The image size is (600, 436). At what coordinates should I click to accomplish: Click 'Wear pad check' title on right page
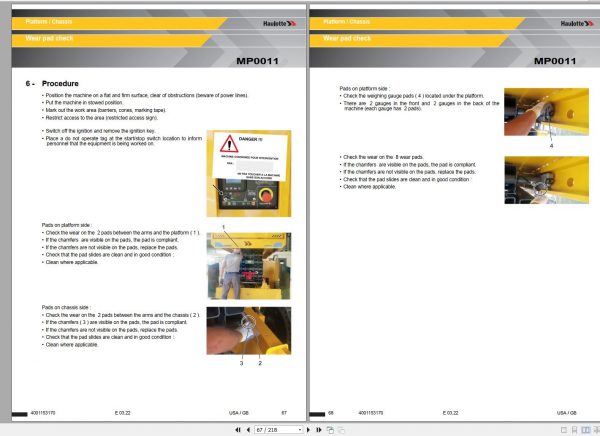pyautogui.click(x=347, y=38)
